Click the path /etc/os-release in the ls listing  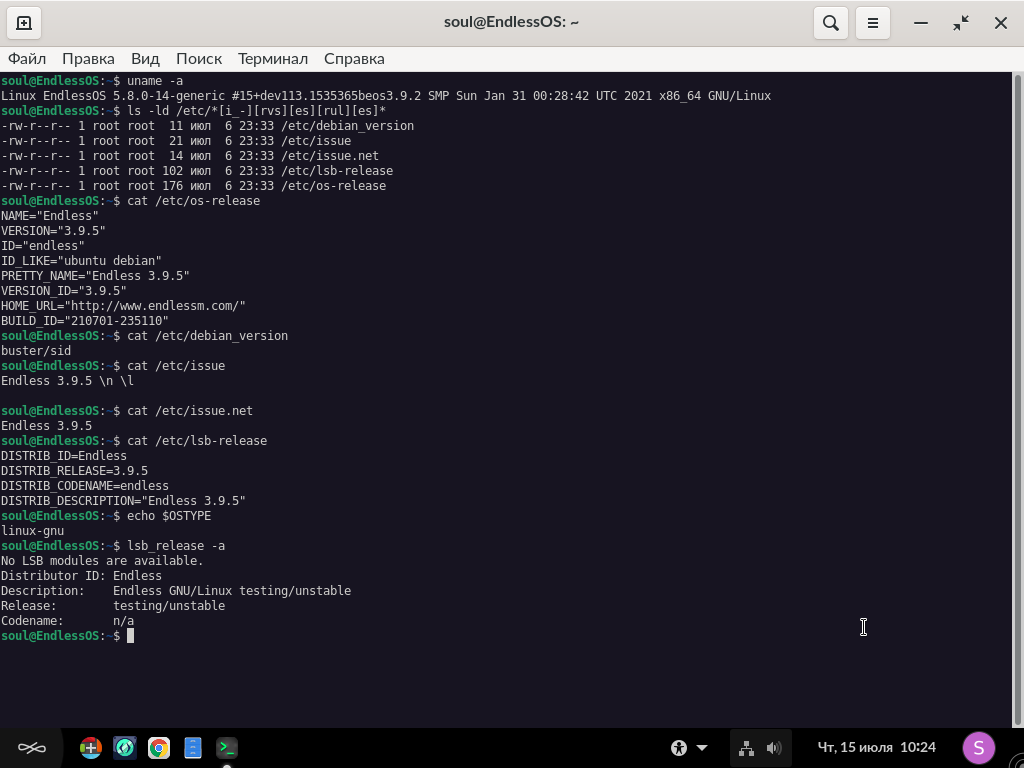[x=333, y=186]
